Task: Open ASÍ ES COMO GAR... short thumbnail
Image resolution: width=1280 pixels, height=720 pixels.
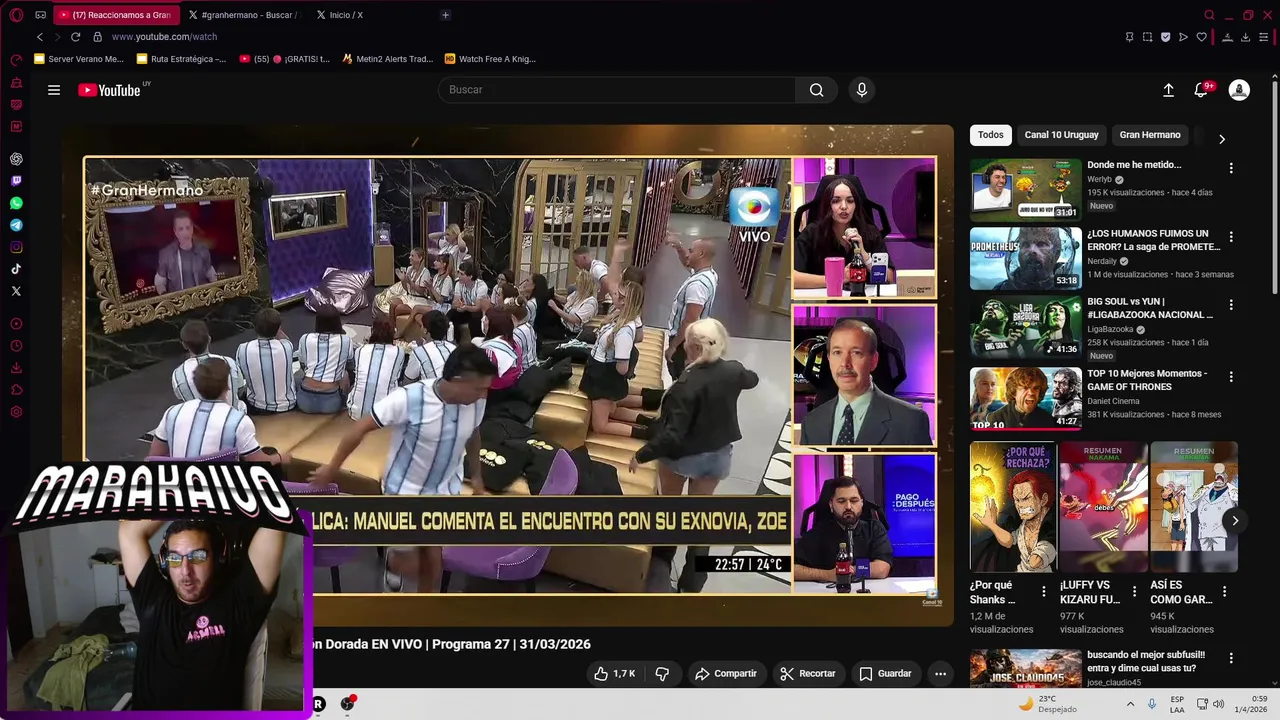Action: tap(1194, 507)
